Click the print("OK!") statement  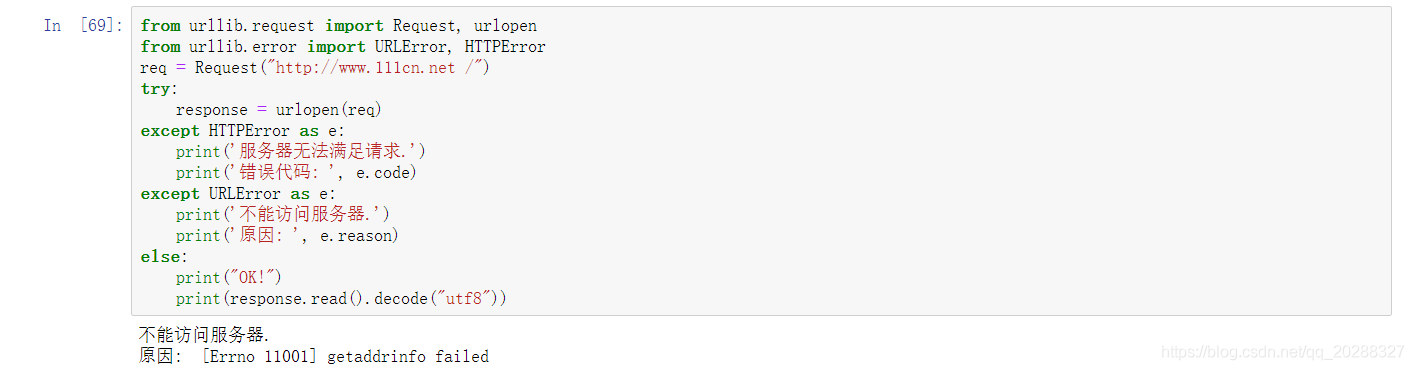[229, 278]
